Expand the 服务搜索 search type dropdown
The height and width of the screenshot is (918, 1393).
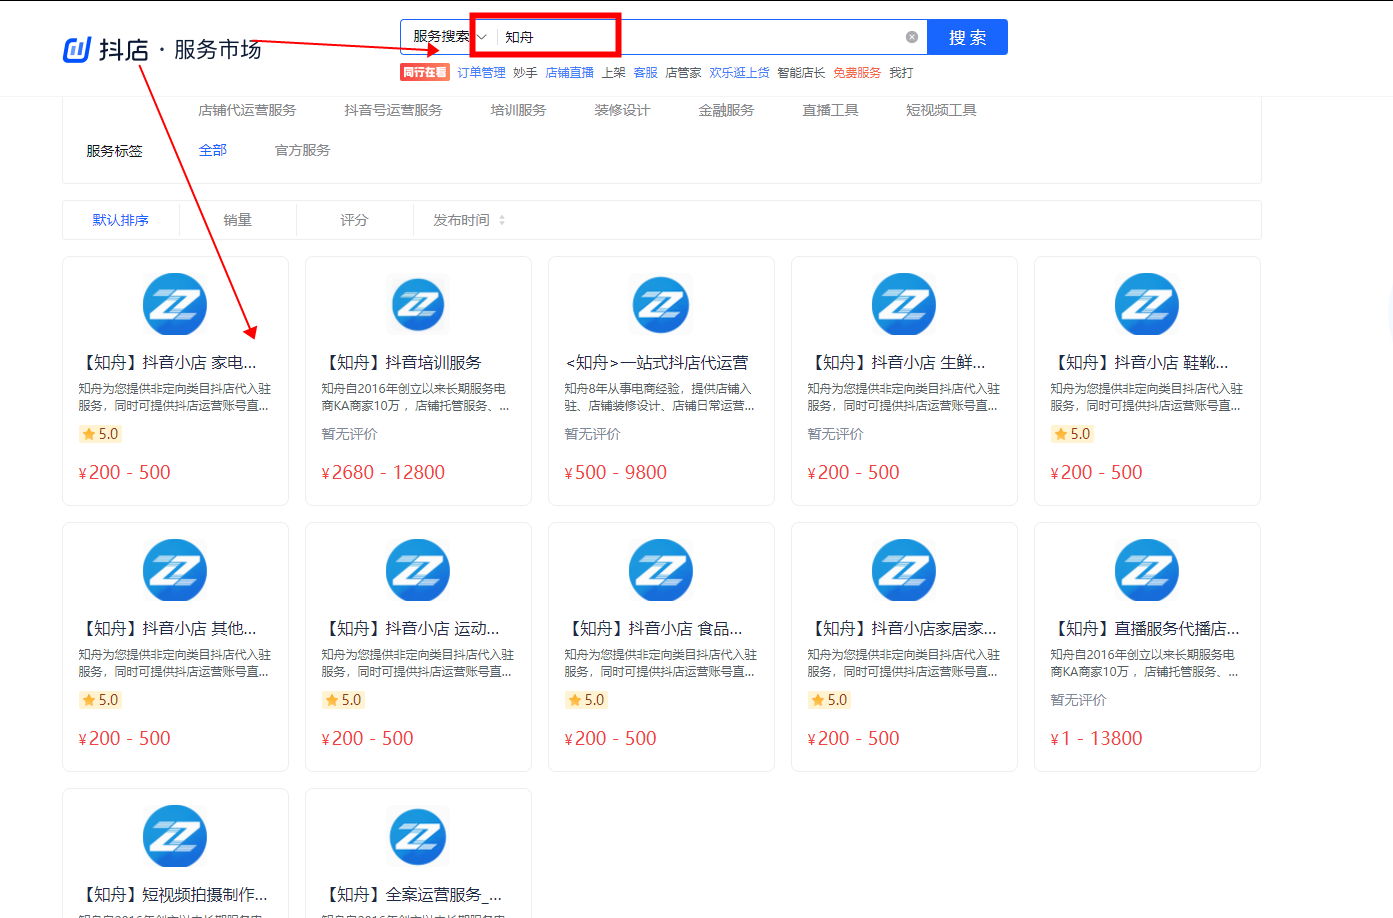coord(450,37)
